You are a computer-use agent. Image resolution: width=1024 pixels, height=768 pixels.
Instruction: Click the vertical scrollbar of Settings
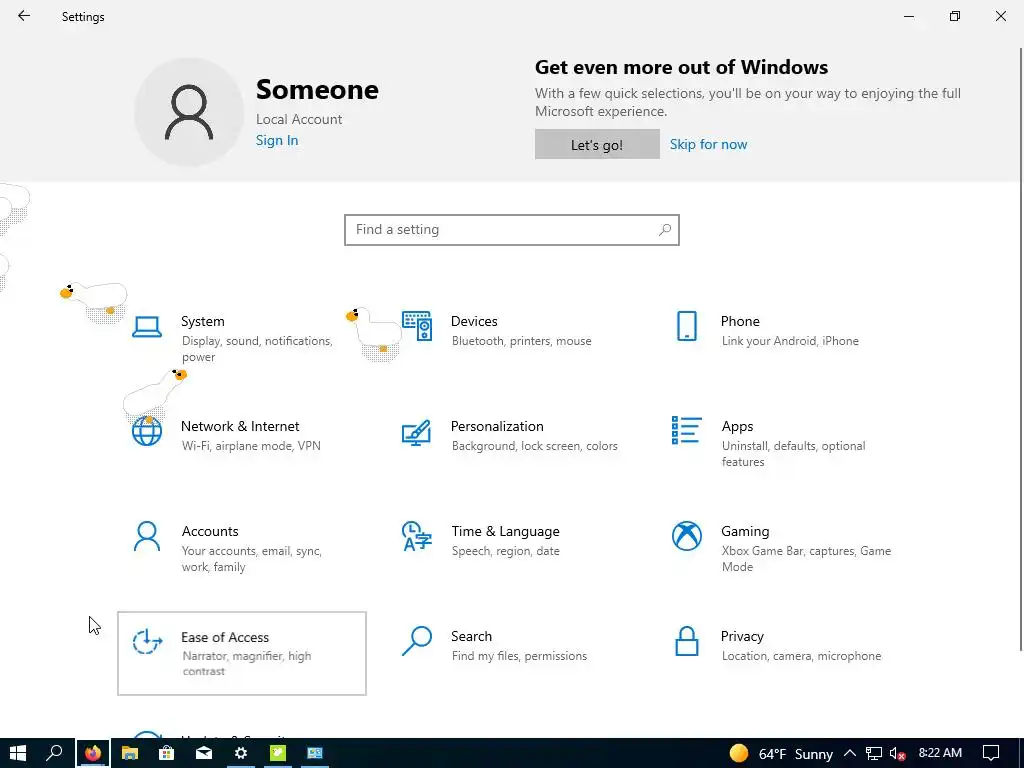(x=1021, y=349)
